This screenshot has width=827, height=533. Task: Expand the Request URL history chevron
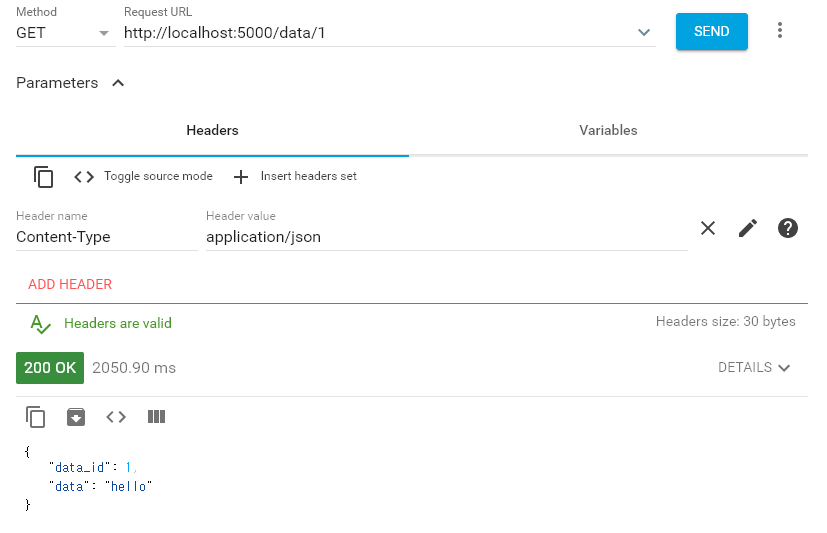[x=643, y=33]
